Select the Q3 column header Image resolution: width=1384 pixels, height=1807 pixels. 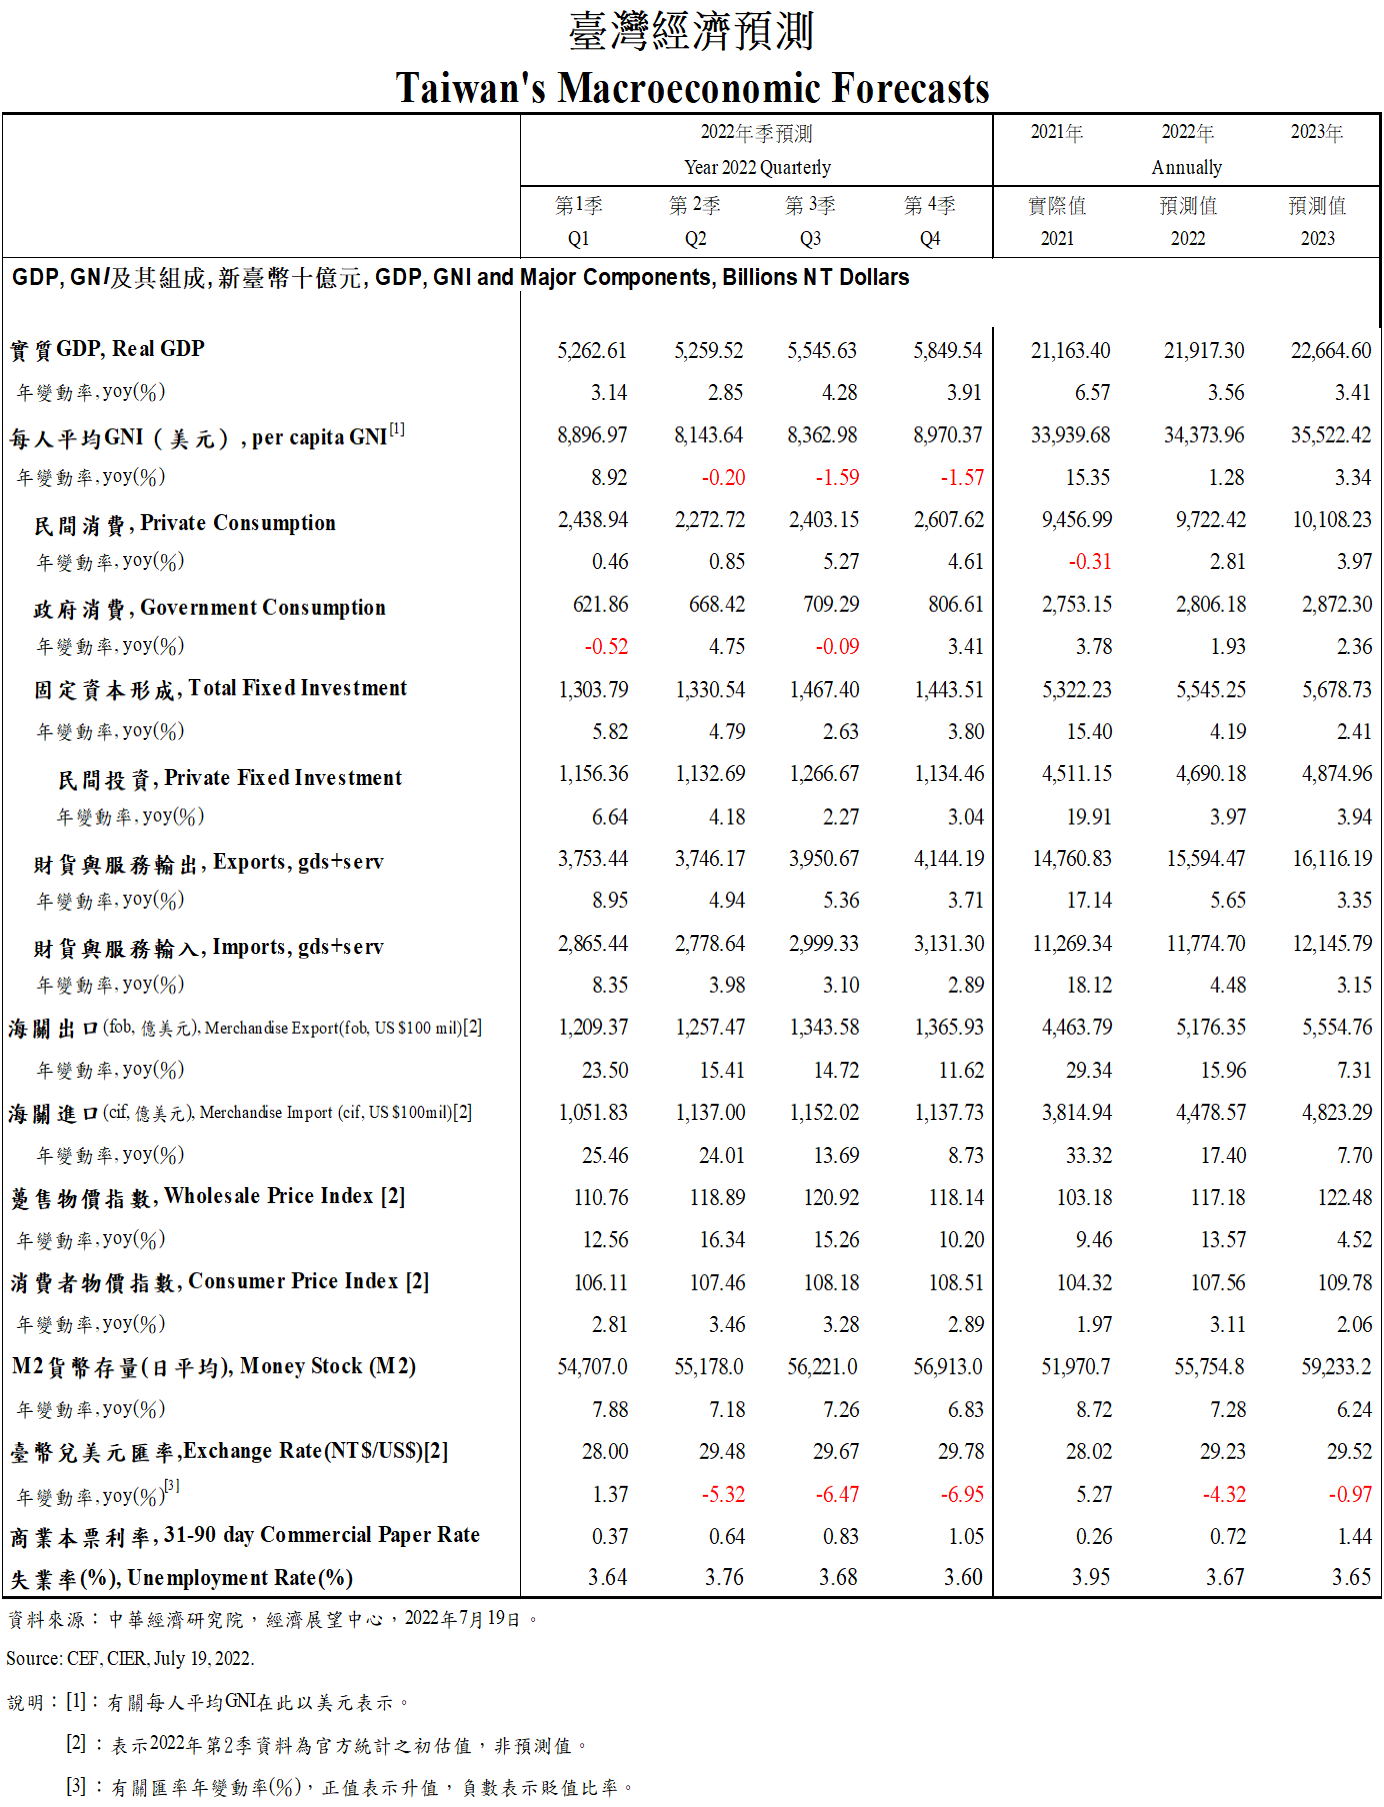click(810, 238)
